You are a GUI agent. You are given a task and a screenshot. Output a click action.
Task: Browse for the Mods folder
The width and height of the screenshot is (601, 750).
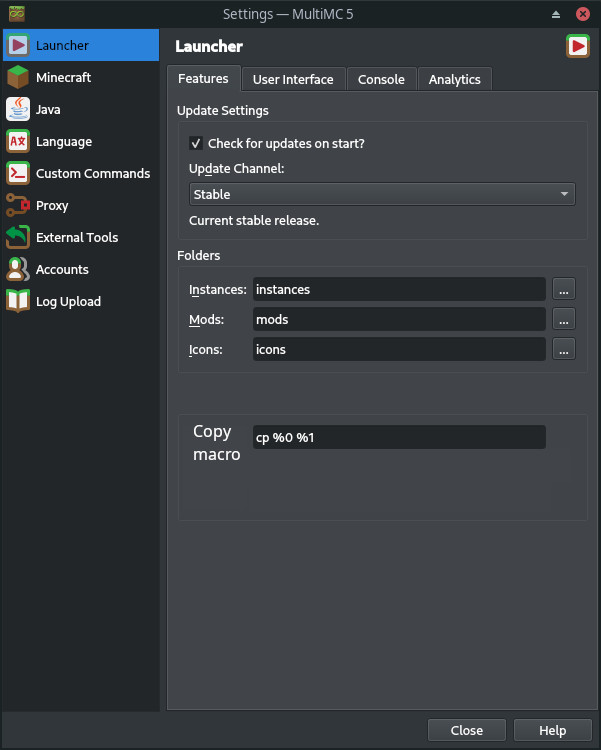(x=564, y=320)
